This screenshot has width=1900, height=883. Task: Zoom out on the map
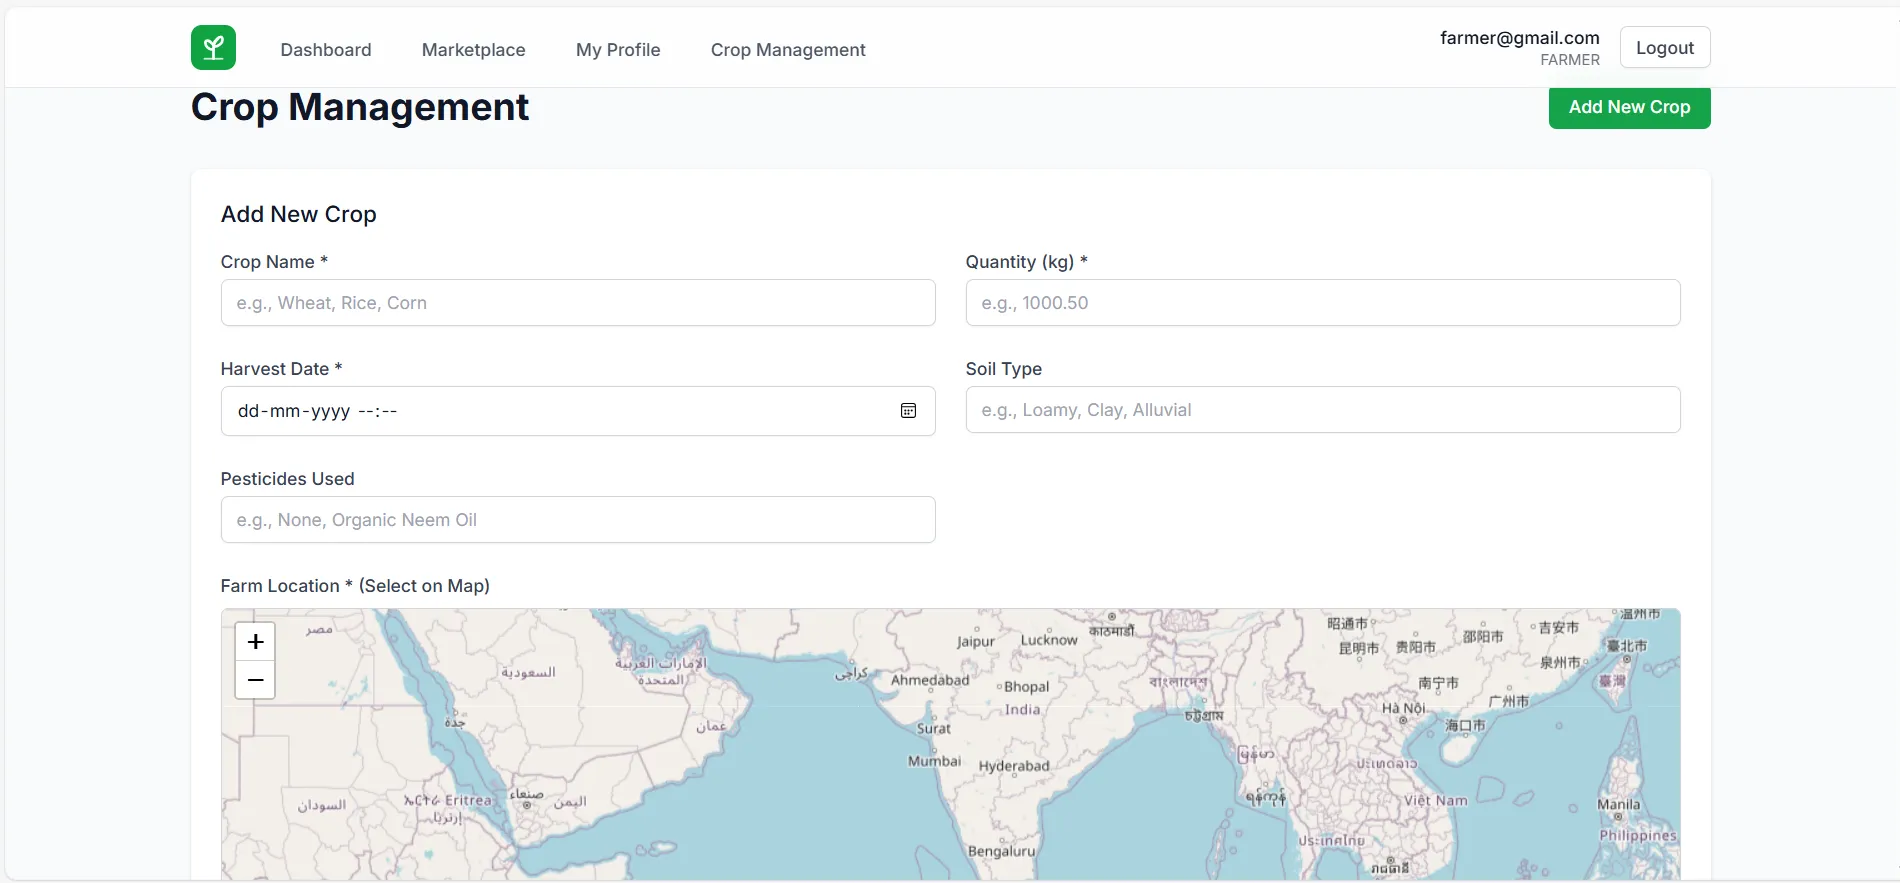pyautogui.click(x=255, y=680)
